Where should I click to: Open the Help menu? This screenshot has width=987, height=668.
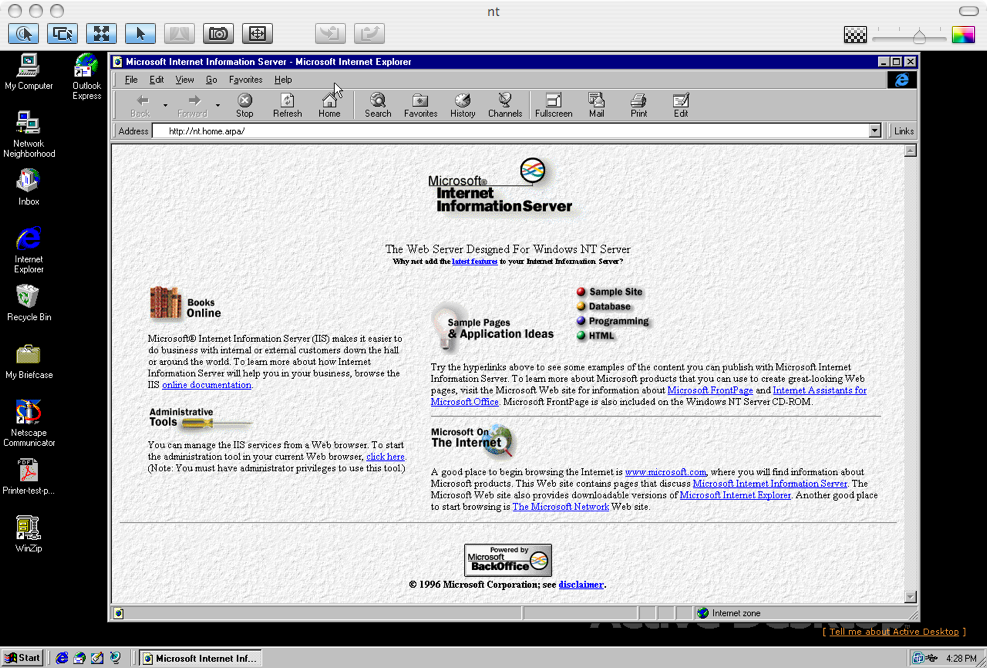point(283,80)
